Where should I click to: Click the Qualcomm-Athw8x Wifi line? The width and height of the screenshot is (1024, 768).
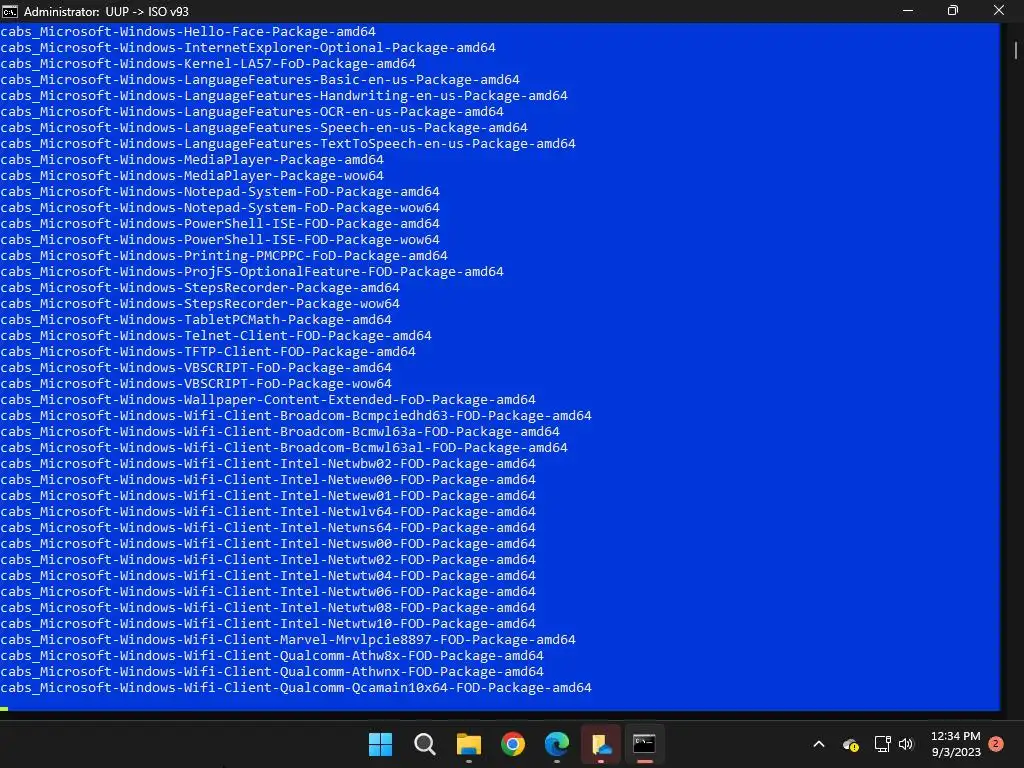pyautogui.click(x=272, y=656)
